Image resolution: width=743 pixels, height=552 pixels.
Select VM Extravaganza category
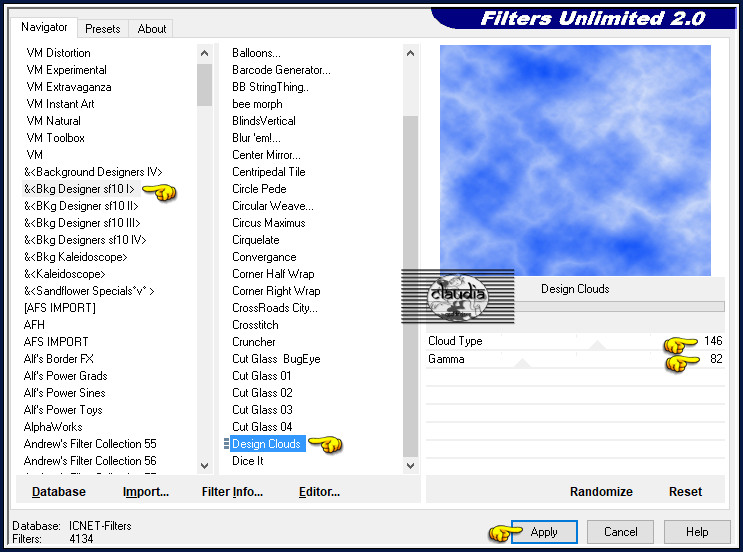69,87
